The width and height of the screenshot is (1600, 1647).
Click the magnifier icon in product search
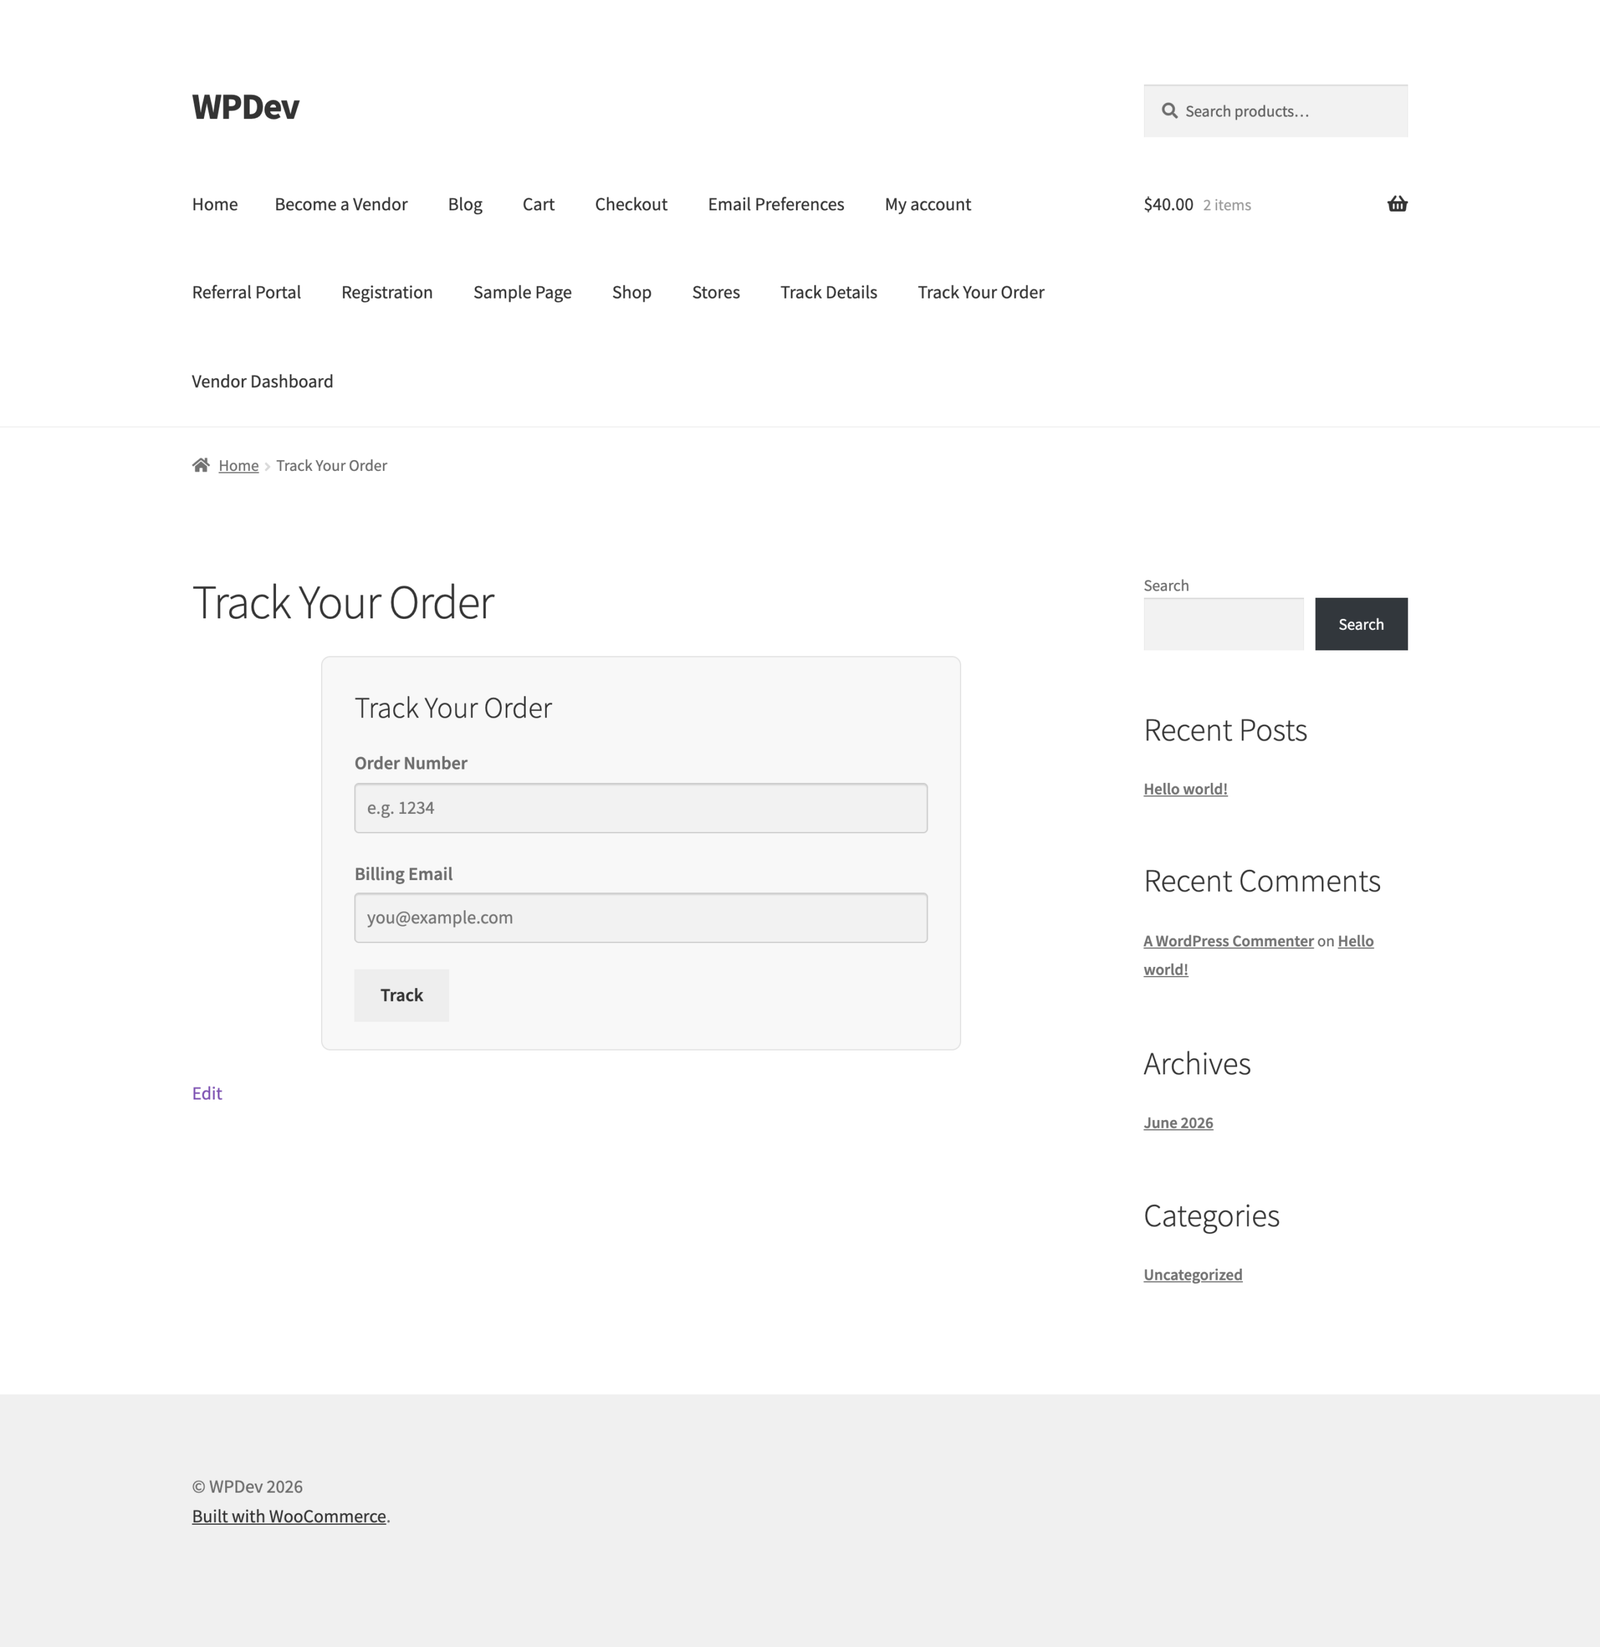coord(1169,111)
